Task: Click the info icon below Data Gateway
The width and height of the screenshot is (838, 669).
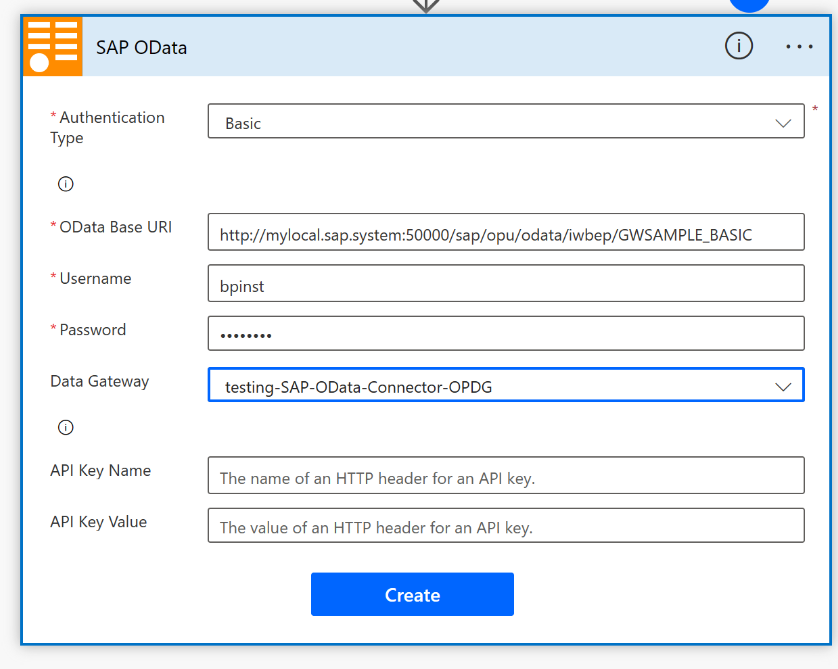Action: point(66,428)
